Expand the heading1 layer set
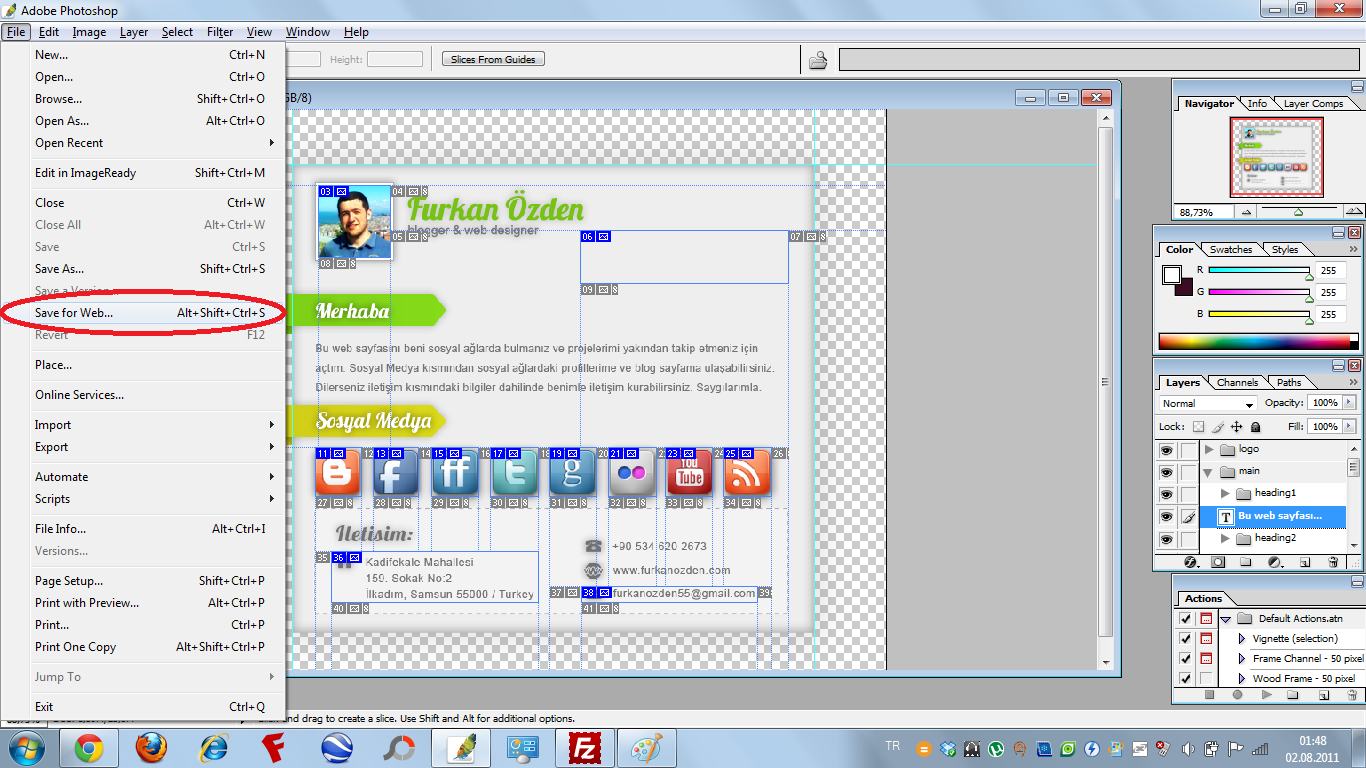Viewport: 1366px width, 768px height. [1226, 494]
